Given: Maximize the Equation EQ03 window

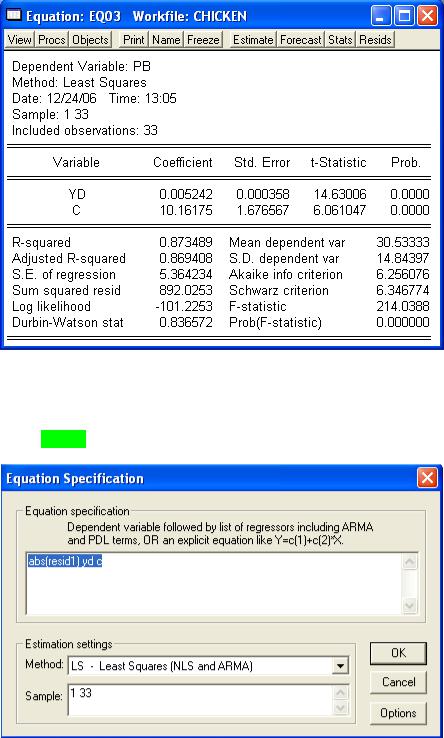Looking at the screenshot, I should (x=405, y=16).
